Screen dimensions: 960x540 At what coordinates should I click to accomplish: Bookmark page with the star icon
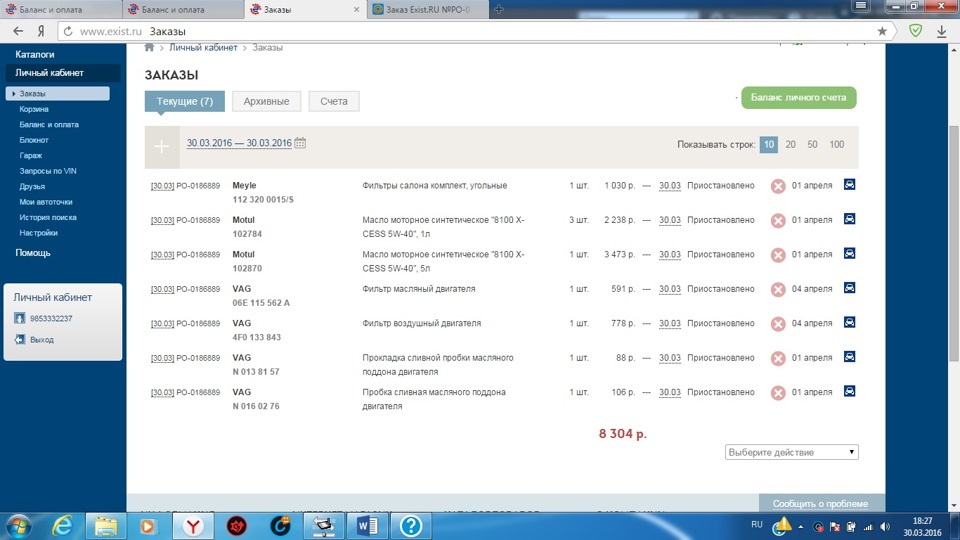pyautogui.click(x=882, y=31)
